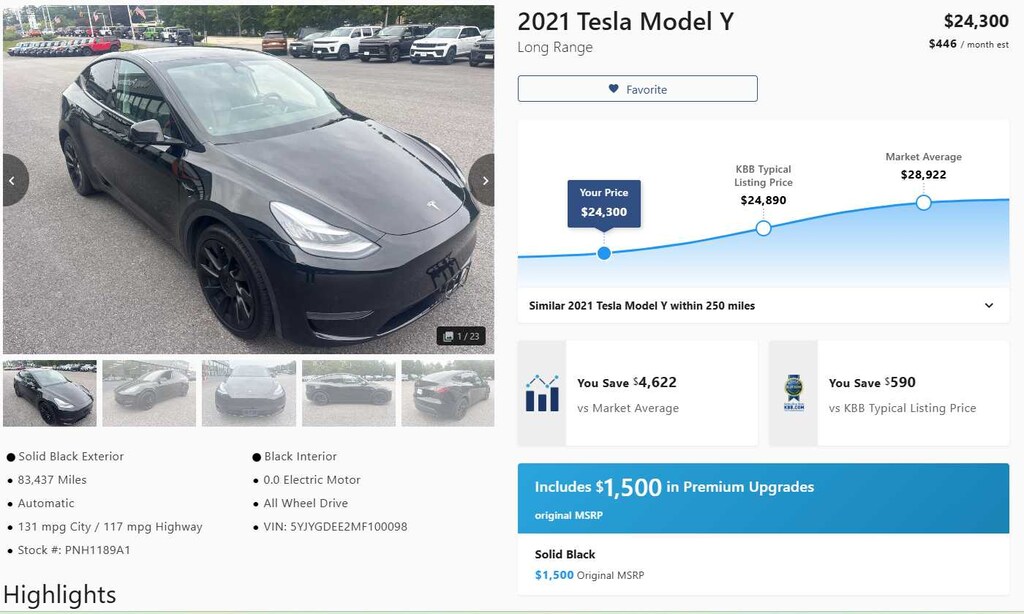Select the Your Price point on the chart
Screen dimensions: 1024x614
(x=604, y=253)
